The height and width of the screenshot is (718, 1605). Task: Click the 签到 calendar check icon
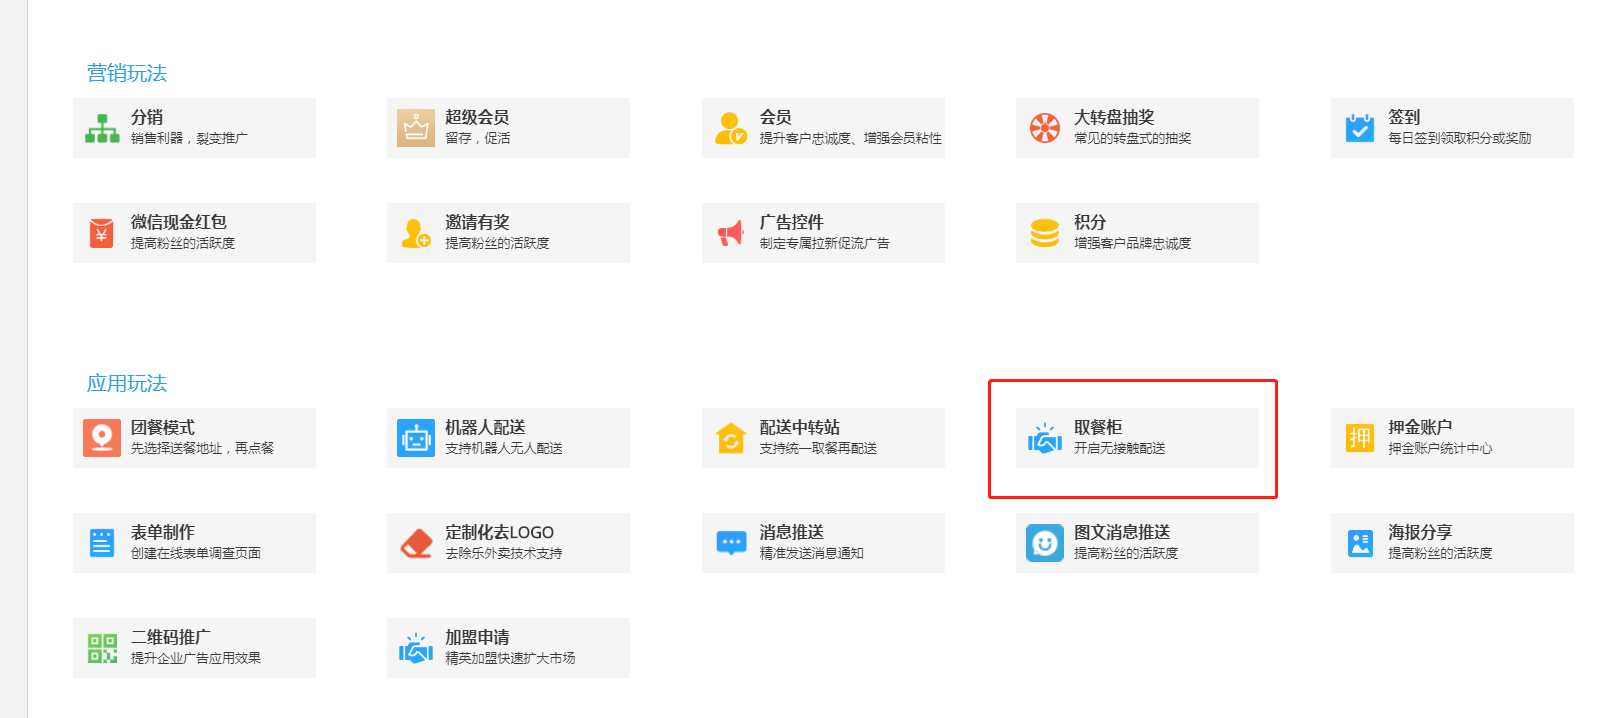click(1359, 128)
